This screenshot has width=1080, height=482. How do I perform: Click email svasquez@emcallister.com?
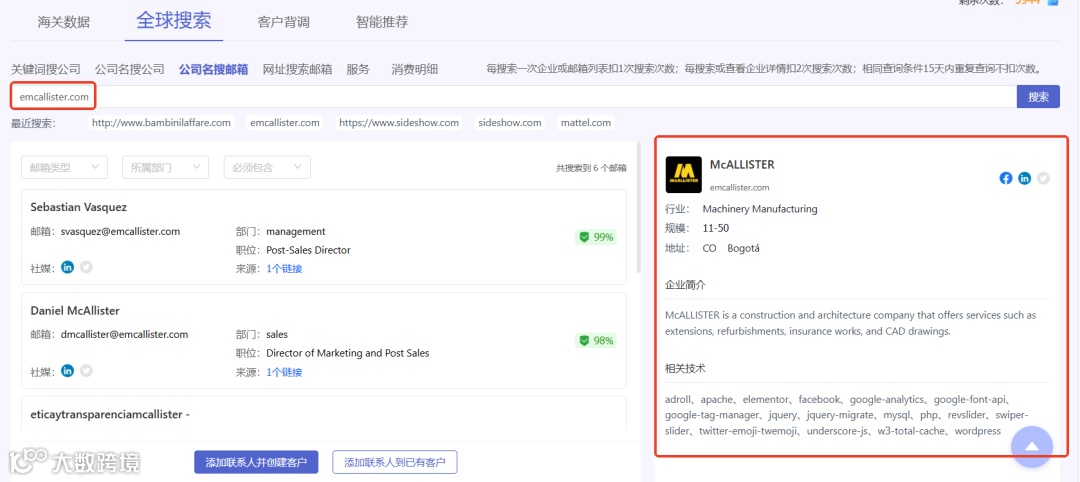(x=120, y=231)
